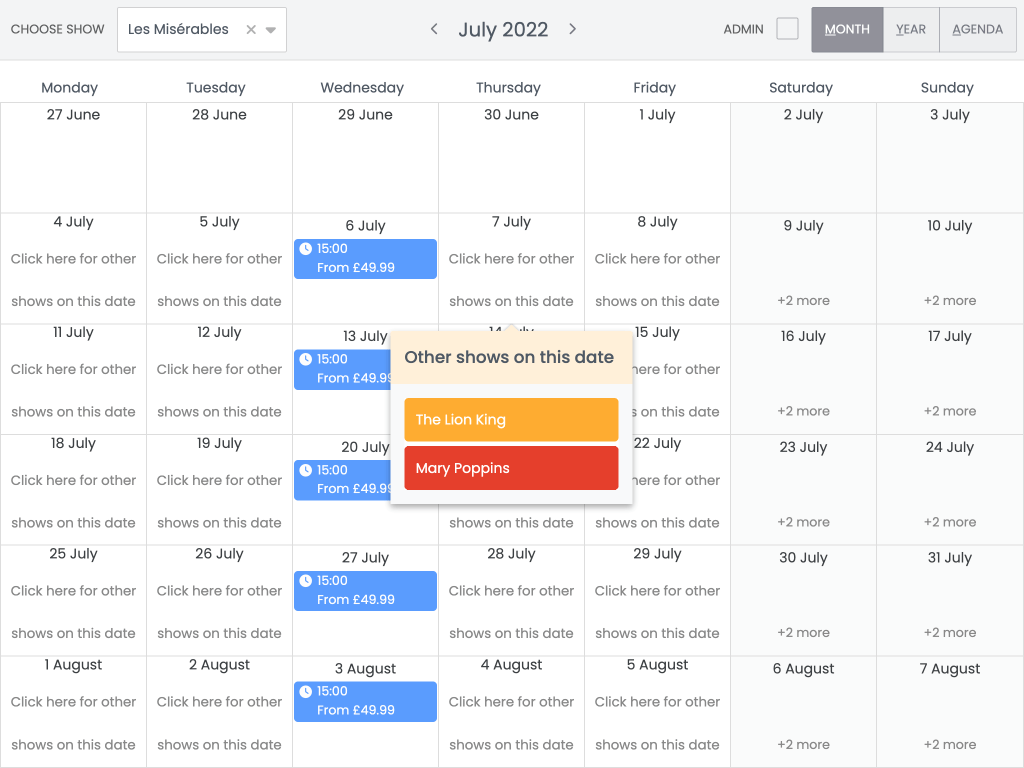Click the 28 June date label
The image size is (1024, 768).
click(219, 114)
